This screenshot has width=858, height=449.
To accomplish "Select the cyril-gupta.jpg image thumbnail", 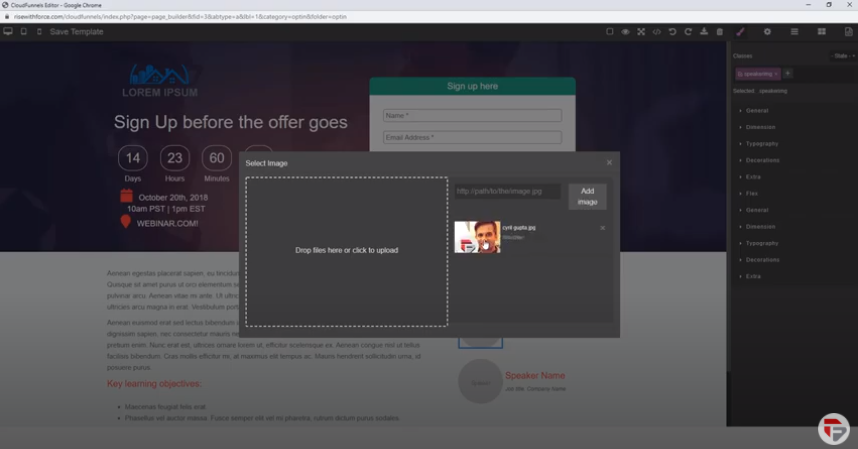I will (x=477, y=237).
